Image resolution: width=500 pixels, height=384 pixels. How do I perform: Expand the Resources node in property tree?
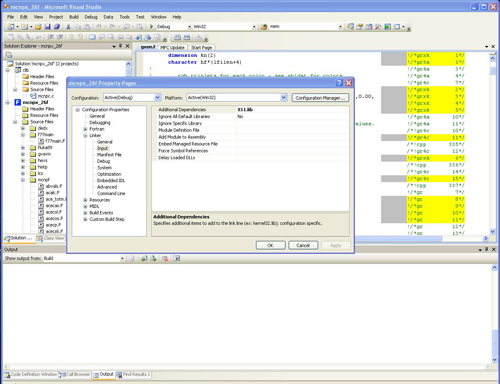tap(85, 200)
